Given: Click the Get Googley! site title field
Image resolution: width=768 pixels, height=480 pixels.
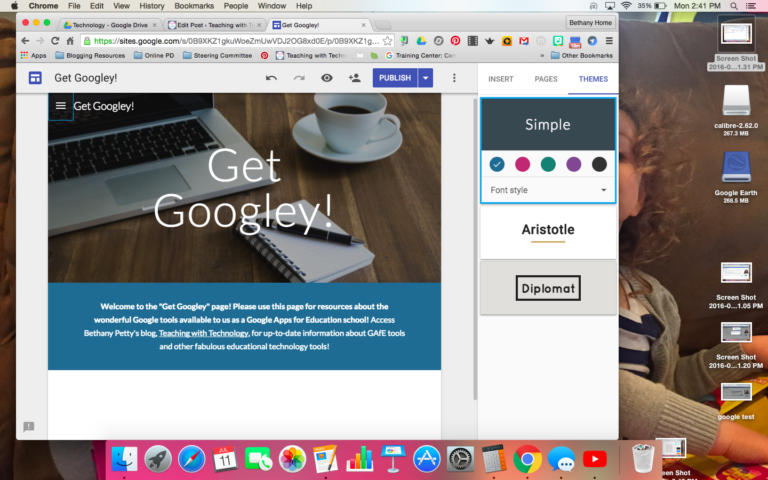Looking at the screenshot, I should pos(86,78).
